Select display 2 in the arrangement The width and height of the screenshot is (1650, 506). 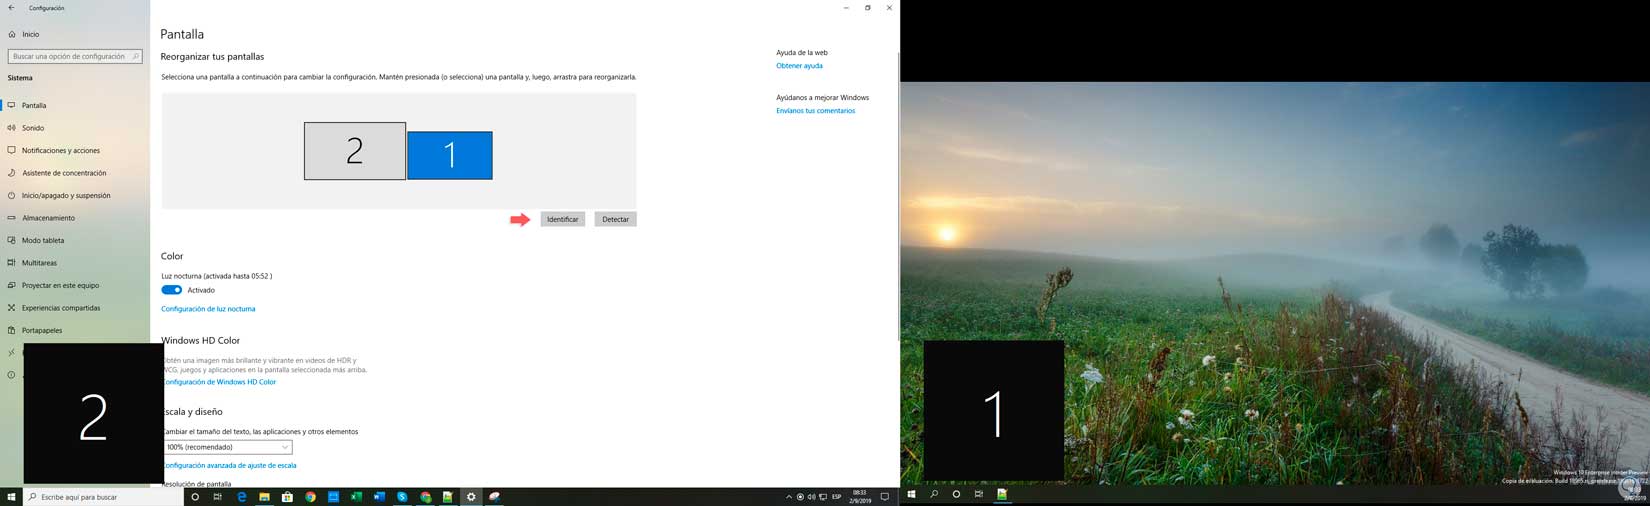355,151
